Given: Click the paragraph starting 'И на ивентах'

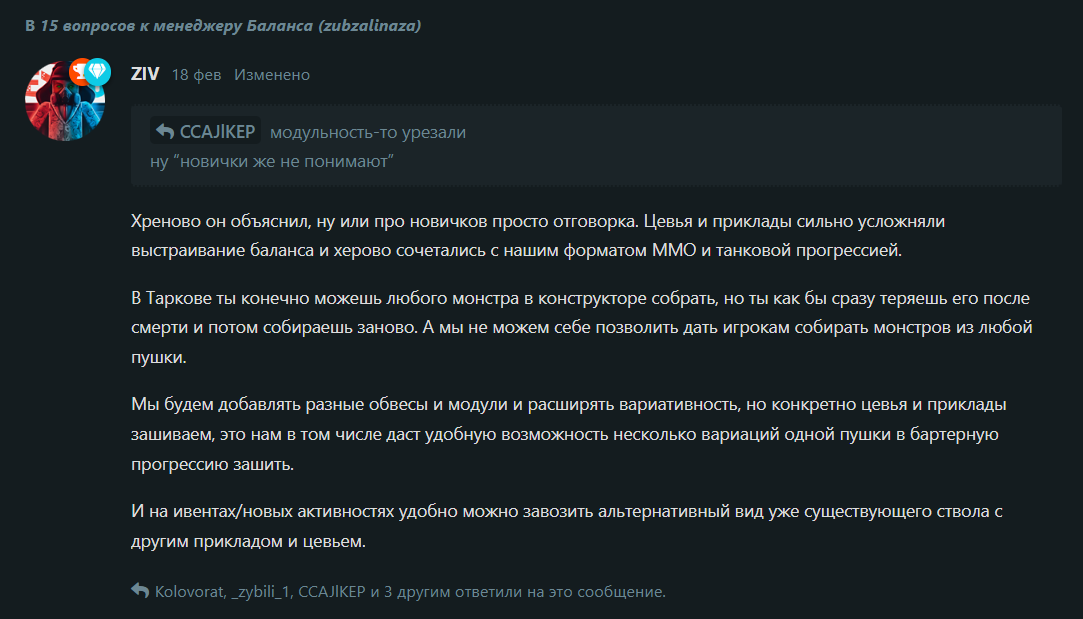Looking at the screenshot, I should (567, 526).
